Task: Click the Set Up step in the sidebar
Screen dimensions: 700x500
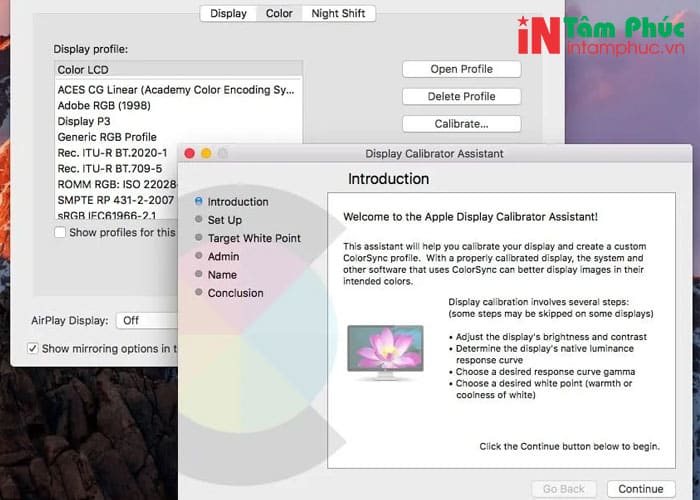Action: 225,220
